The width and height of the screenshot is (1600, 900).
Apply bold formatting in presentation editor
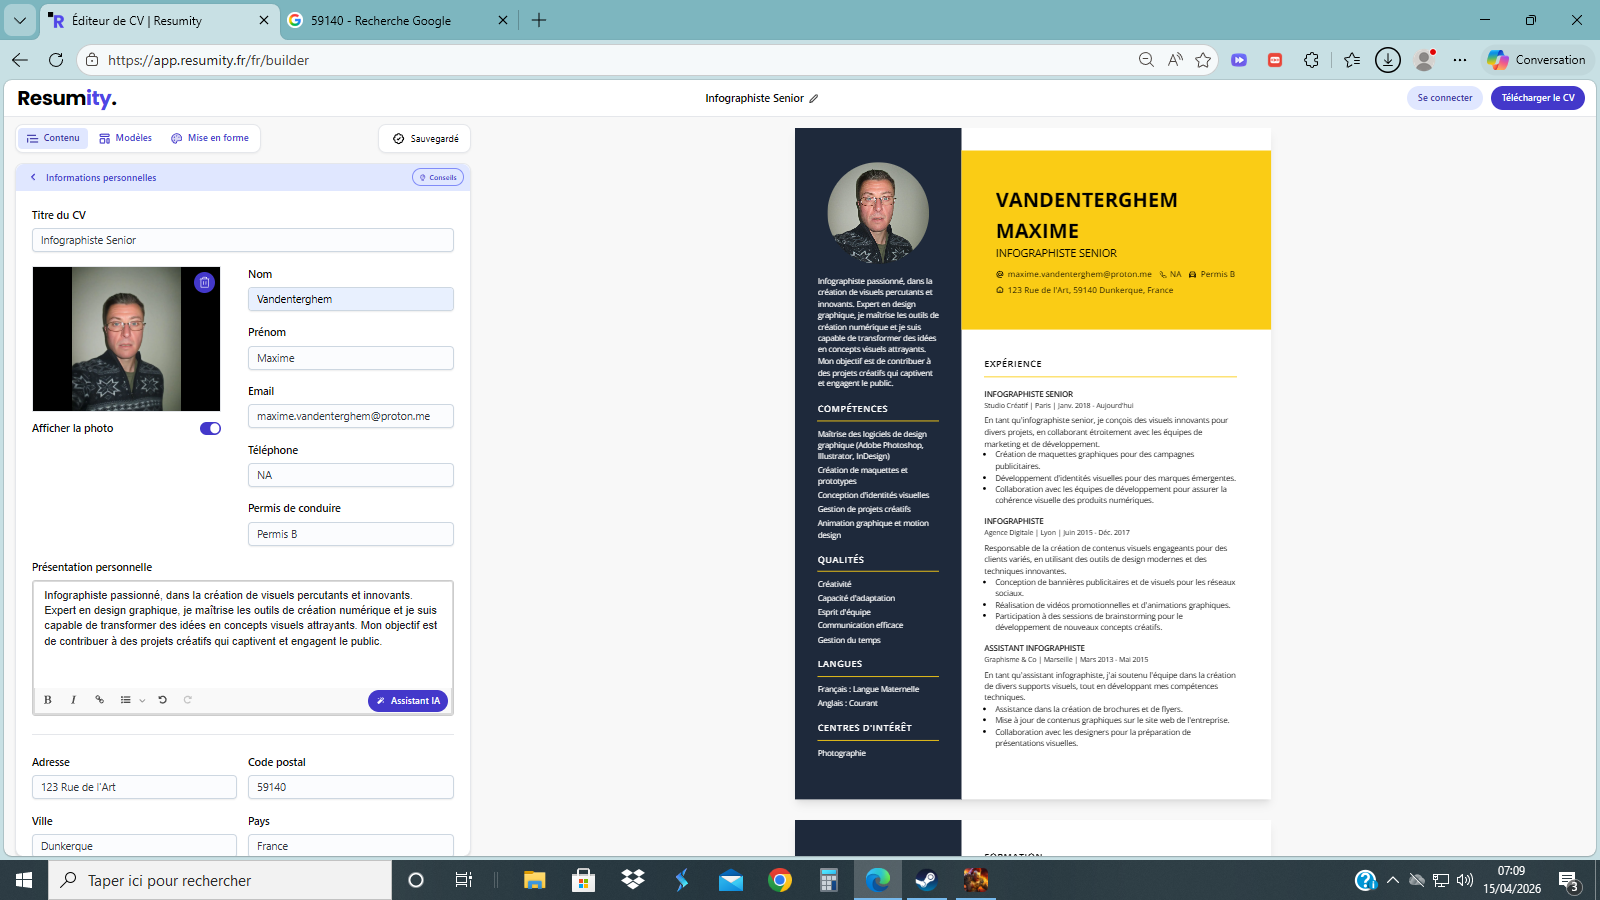click(47, 700)
